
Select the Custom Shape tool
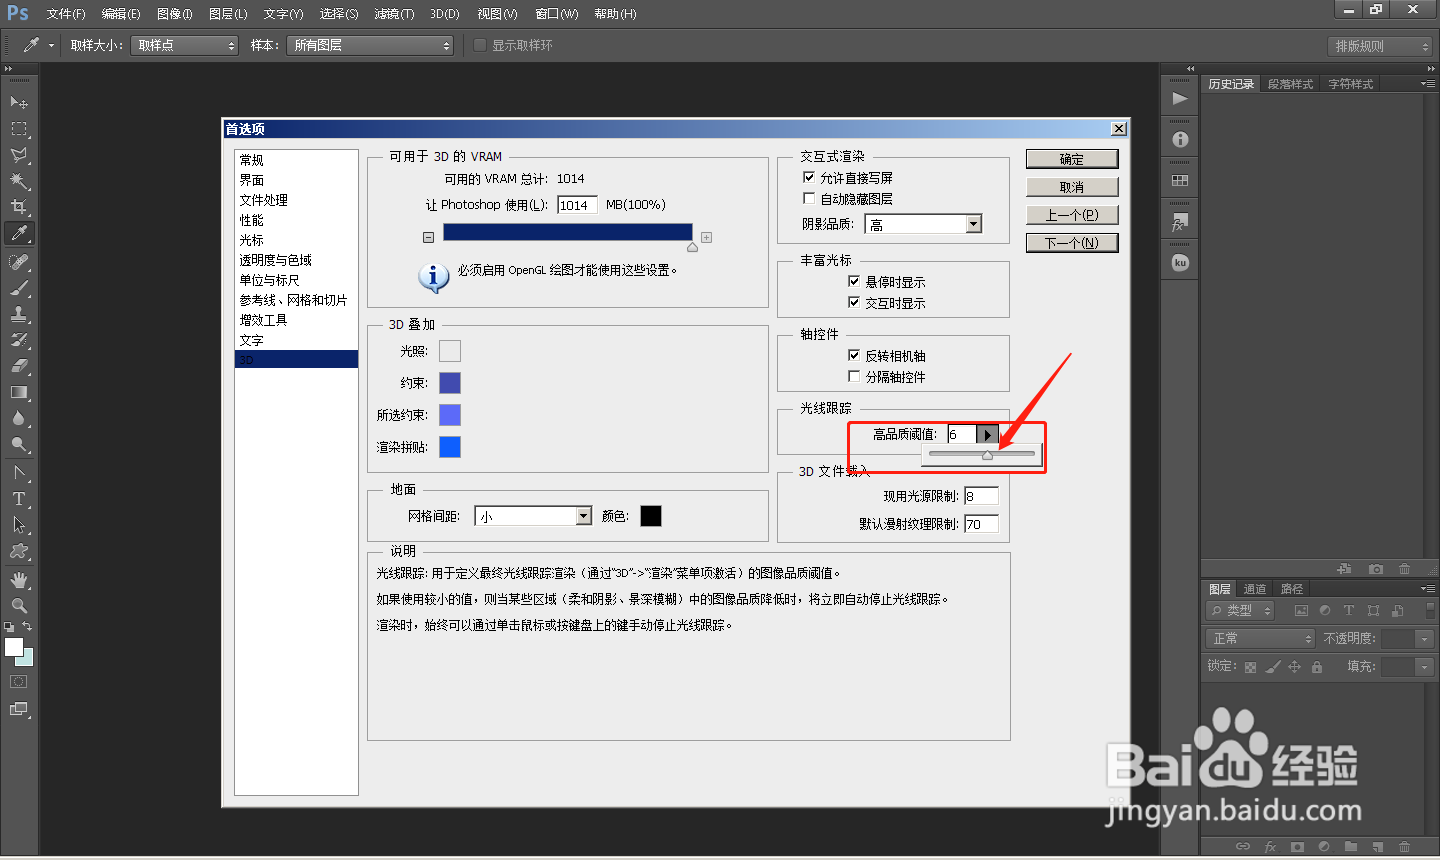pos(19,551)
